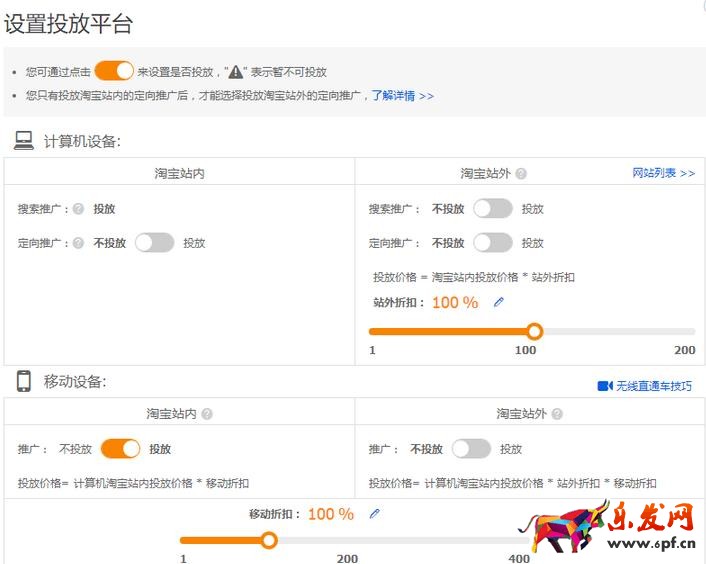706x564 pixels.
Task: Click the 移动折扣 slider handle
Action: click(x=269, y=540)
